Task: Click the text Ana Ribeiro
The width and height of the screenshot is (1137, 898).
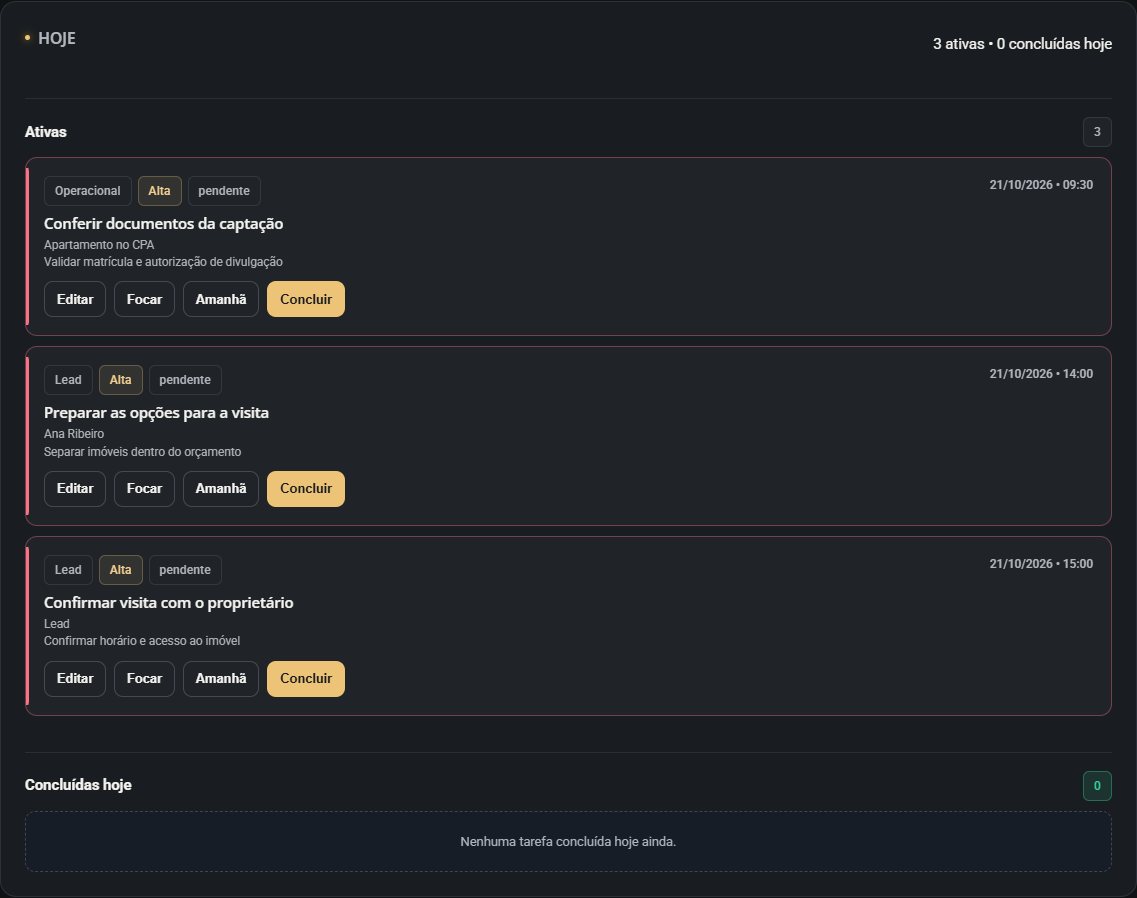Action: coord(74,434)
